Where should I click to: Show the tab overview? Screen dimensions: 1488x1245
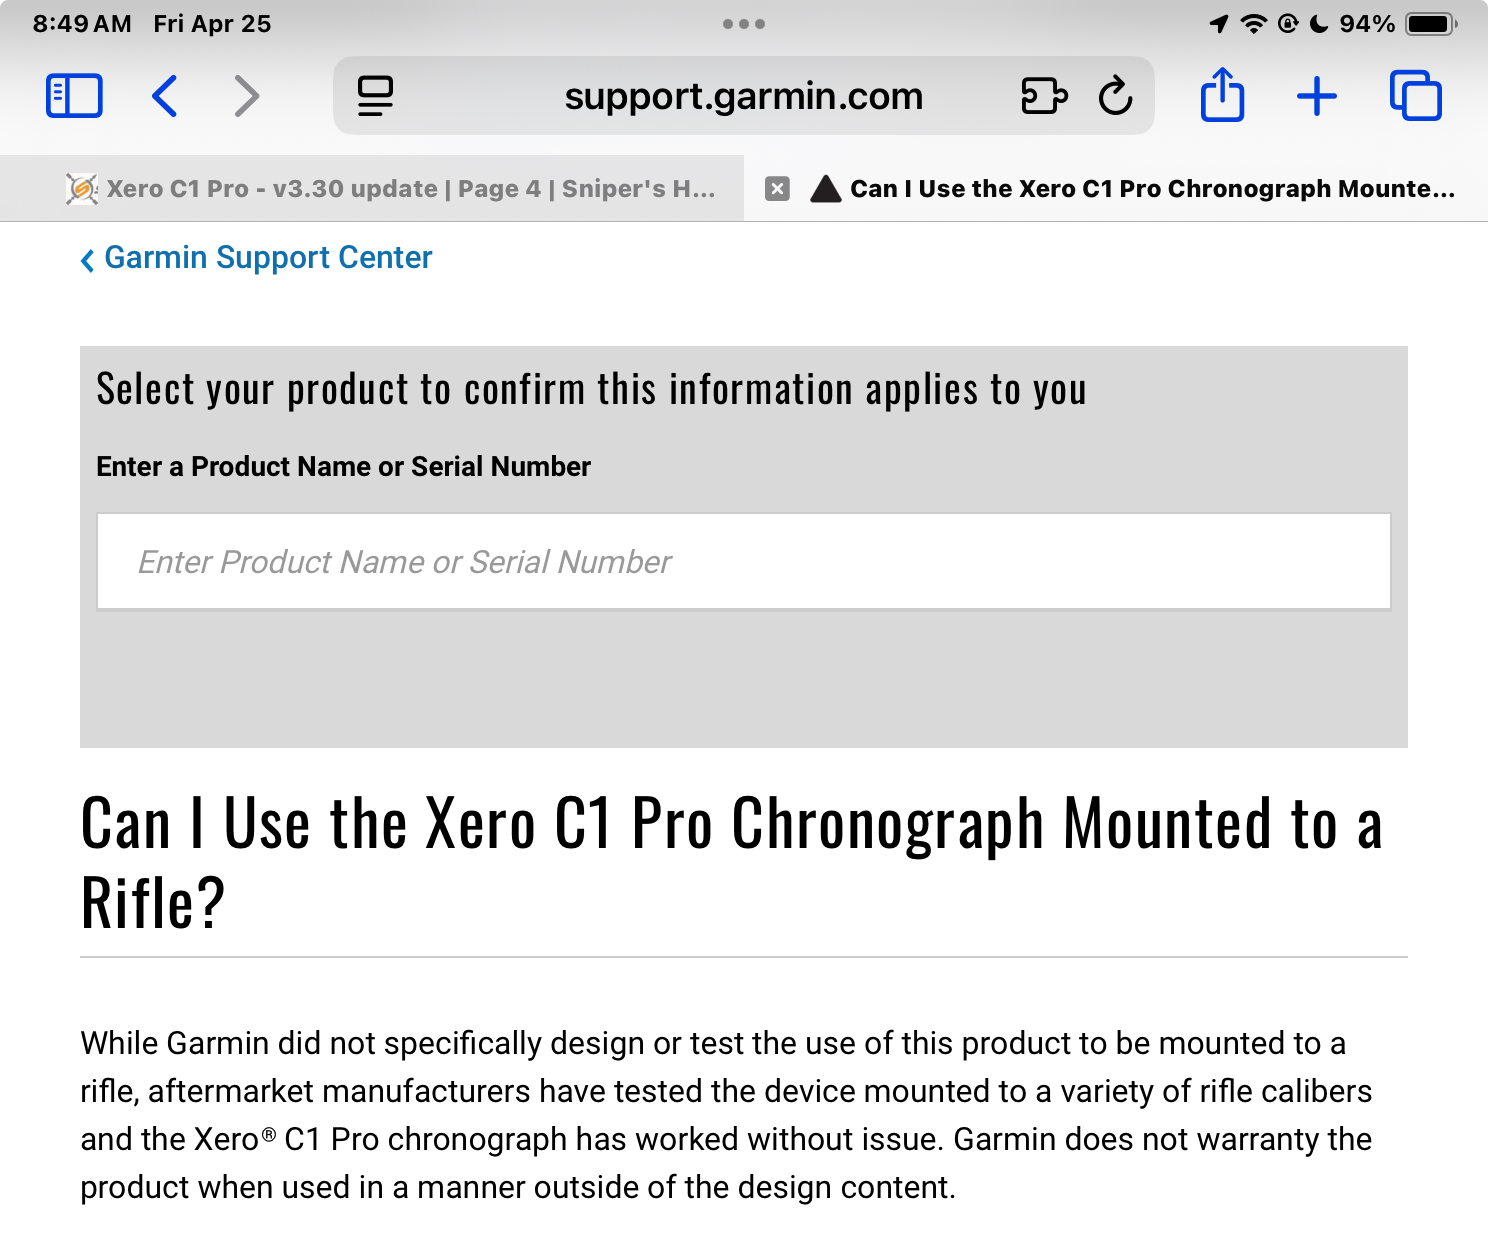click(1416, 96)
